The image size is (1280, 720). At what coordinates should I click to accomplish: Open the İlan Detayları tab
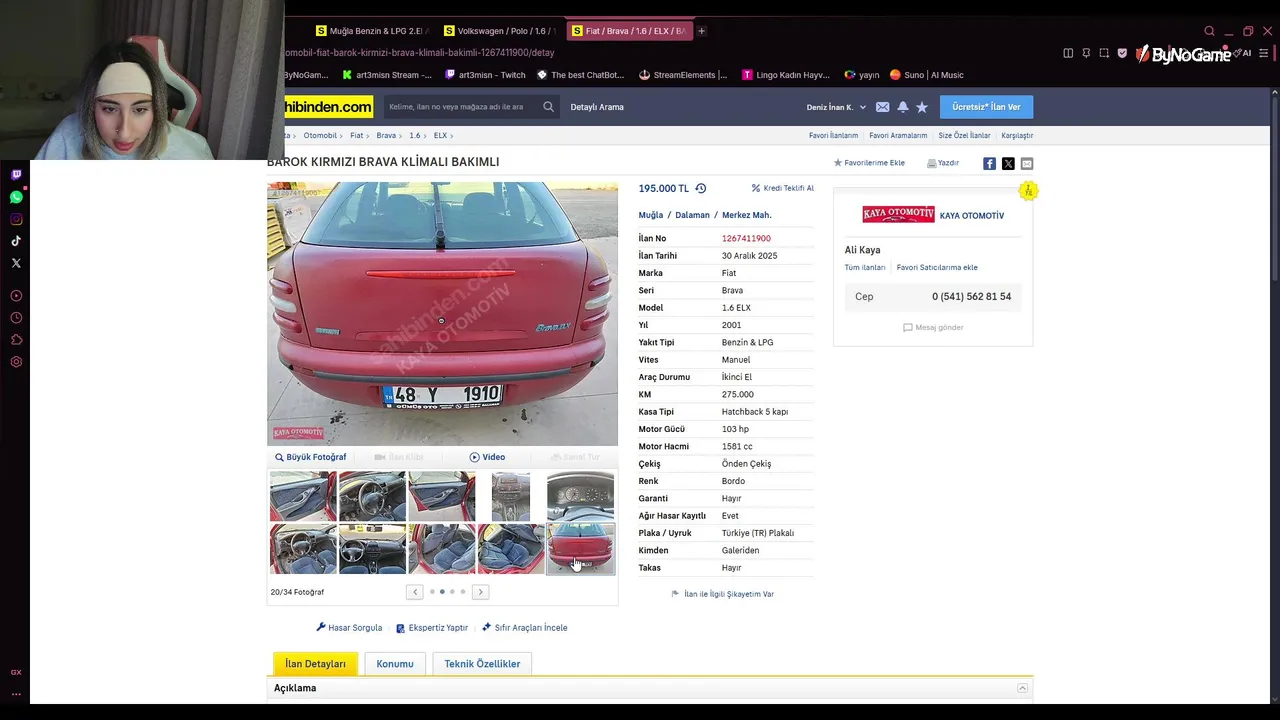pos(315,664)
